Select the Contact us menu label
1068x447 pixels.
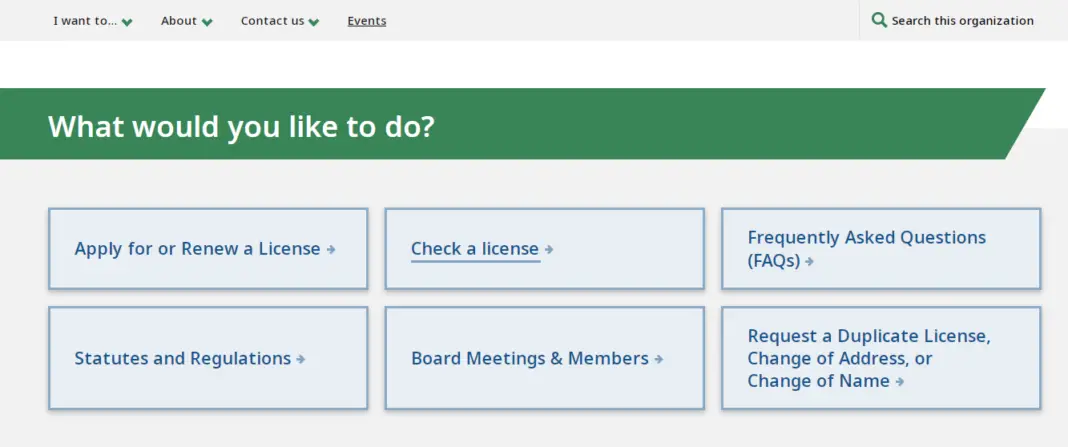(272, 21)
